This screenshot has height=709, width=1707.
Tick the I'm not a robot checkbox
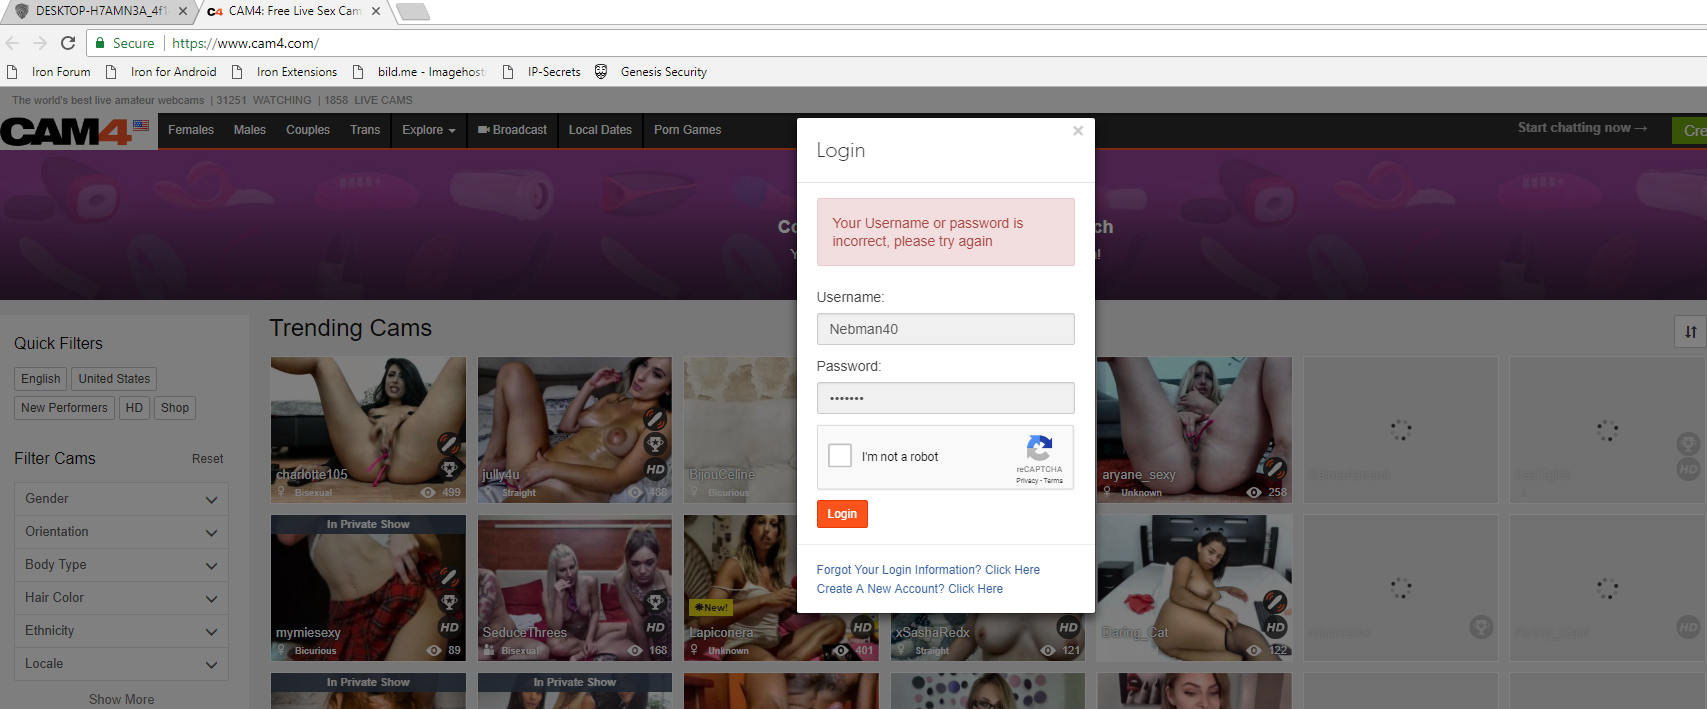pos(840,456)
